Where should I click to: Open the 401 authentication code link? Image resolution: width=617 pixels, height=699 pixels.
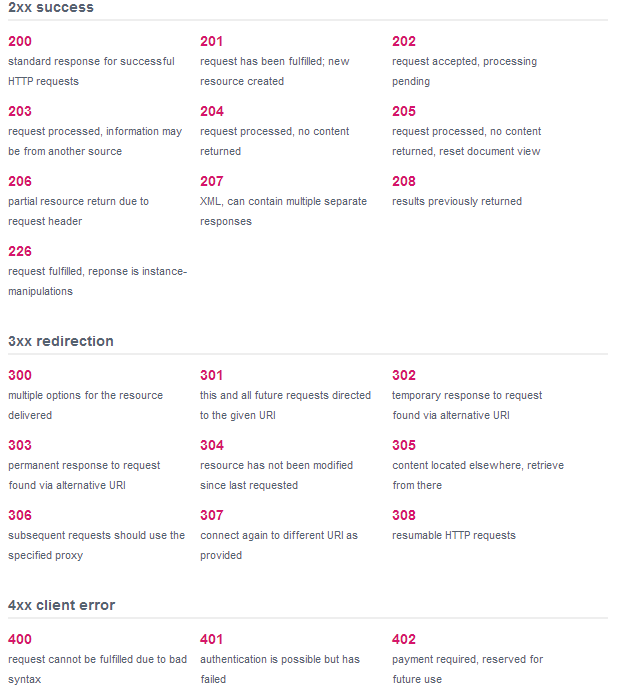pos(212,639)
